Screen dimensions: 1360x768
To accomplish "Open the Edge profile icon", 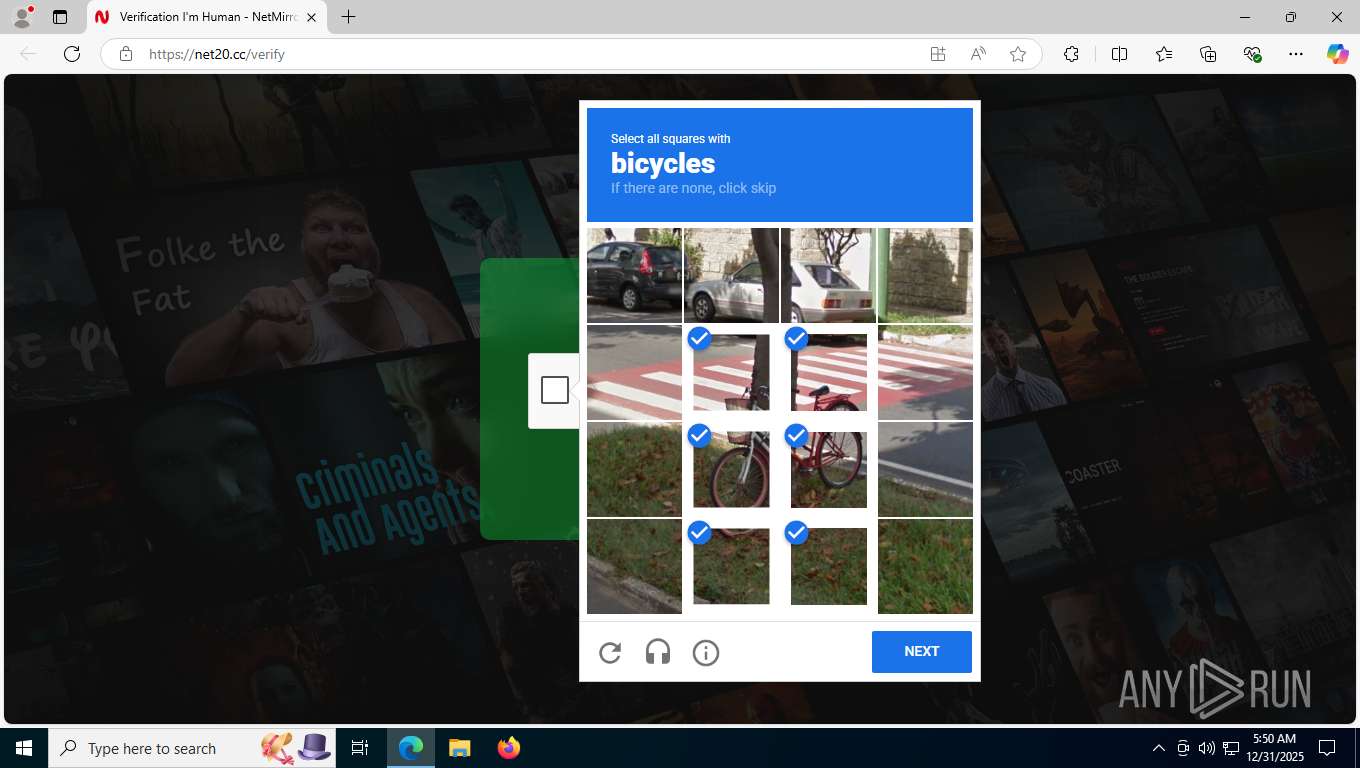I will click(x=22, y=17).
